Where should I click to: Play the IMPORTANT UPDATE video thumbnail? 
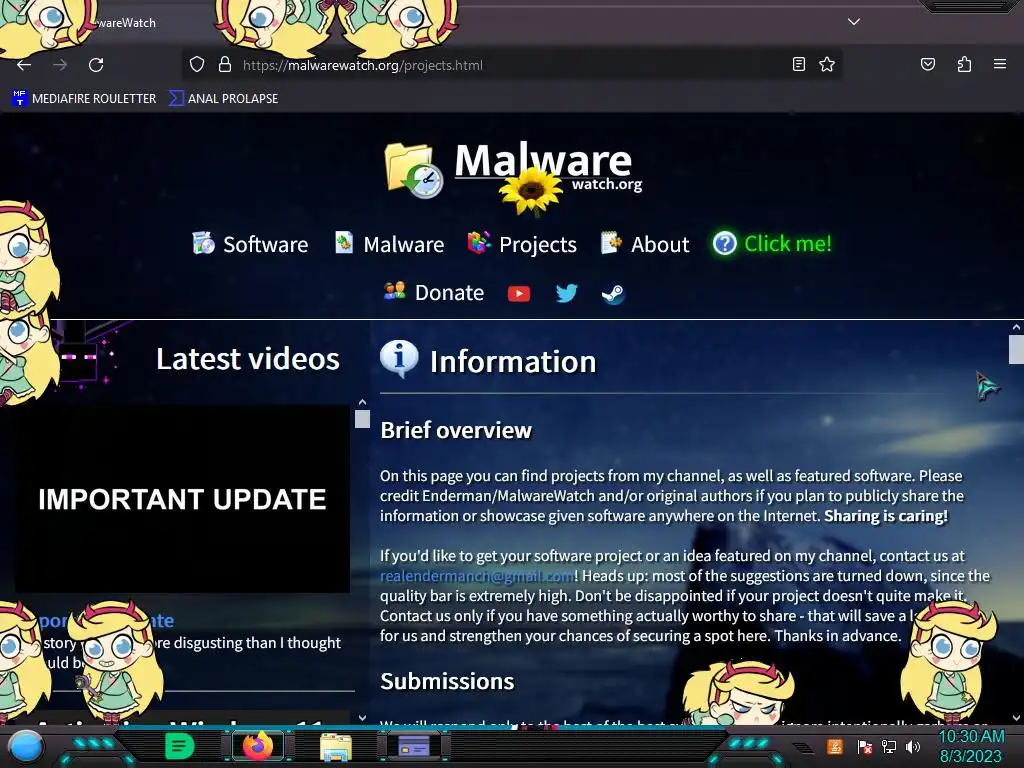[x=182, y=499]
